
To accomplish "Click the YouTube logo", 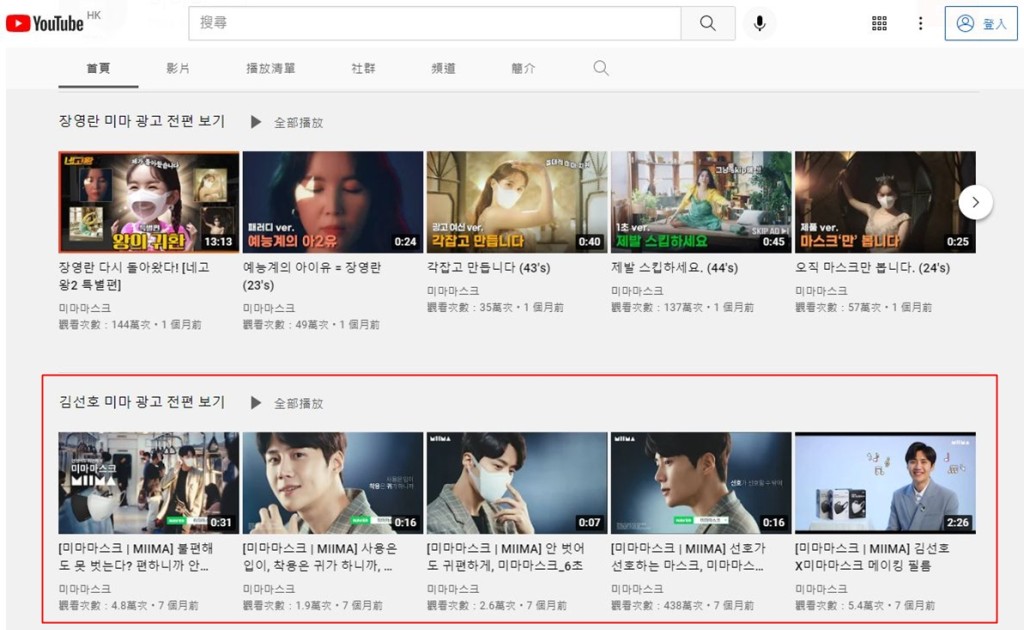I will click(x=44, y=24).
